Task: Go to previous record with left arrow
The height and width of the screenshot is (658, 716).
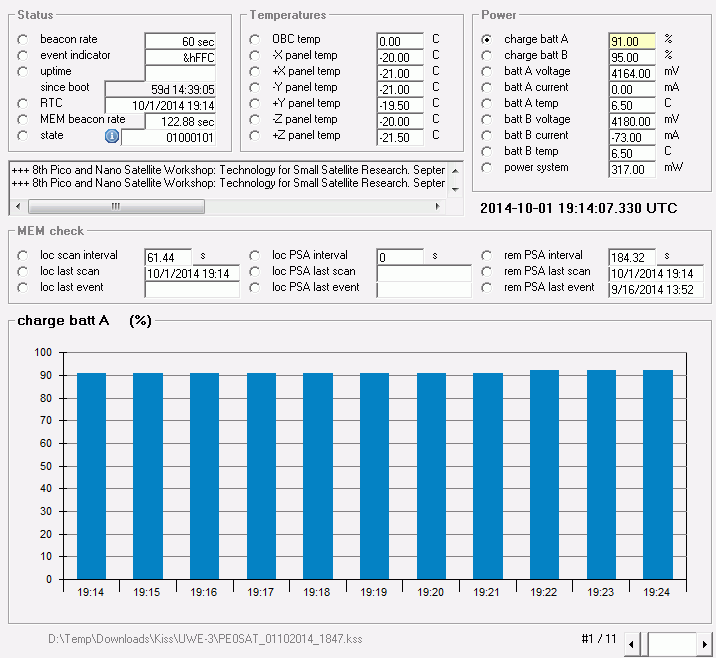Action: pos(632,644)
